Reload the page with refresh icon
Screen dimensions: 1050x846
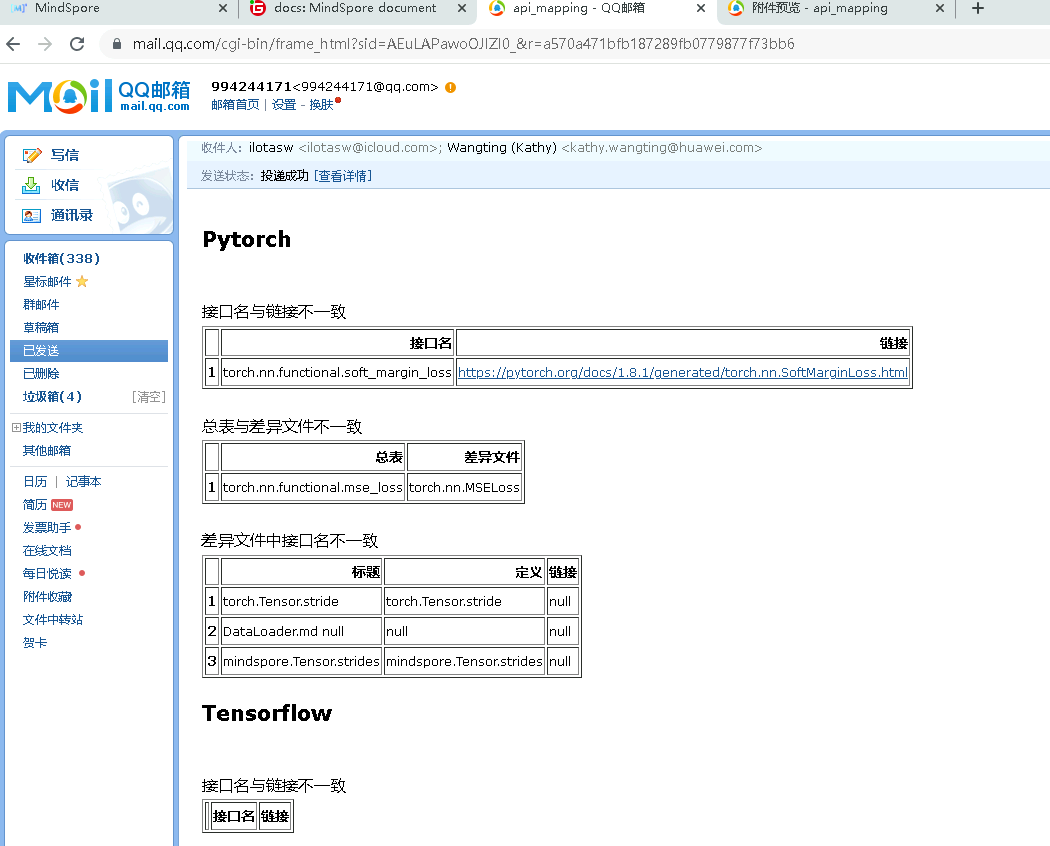77,44
